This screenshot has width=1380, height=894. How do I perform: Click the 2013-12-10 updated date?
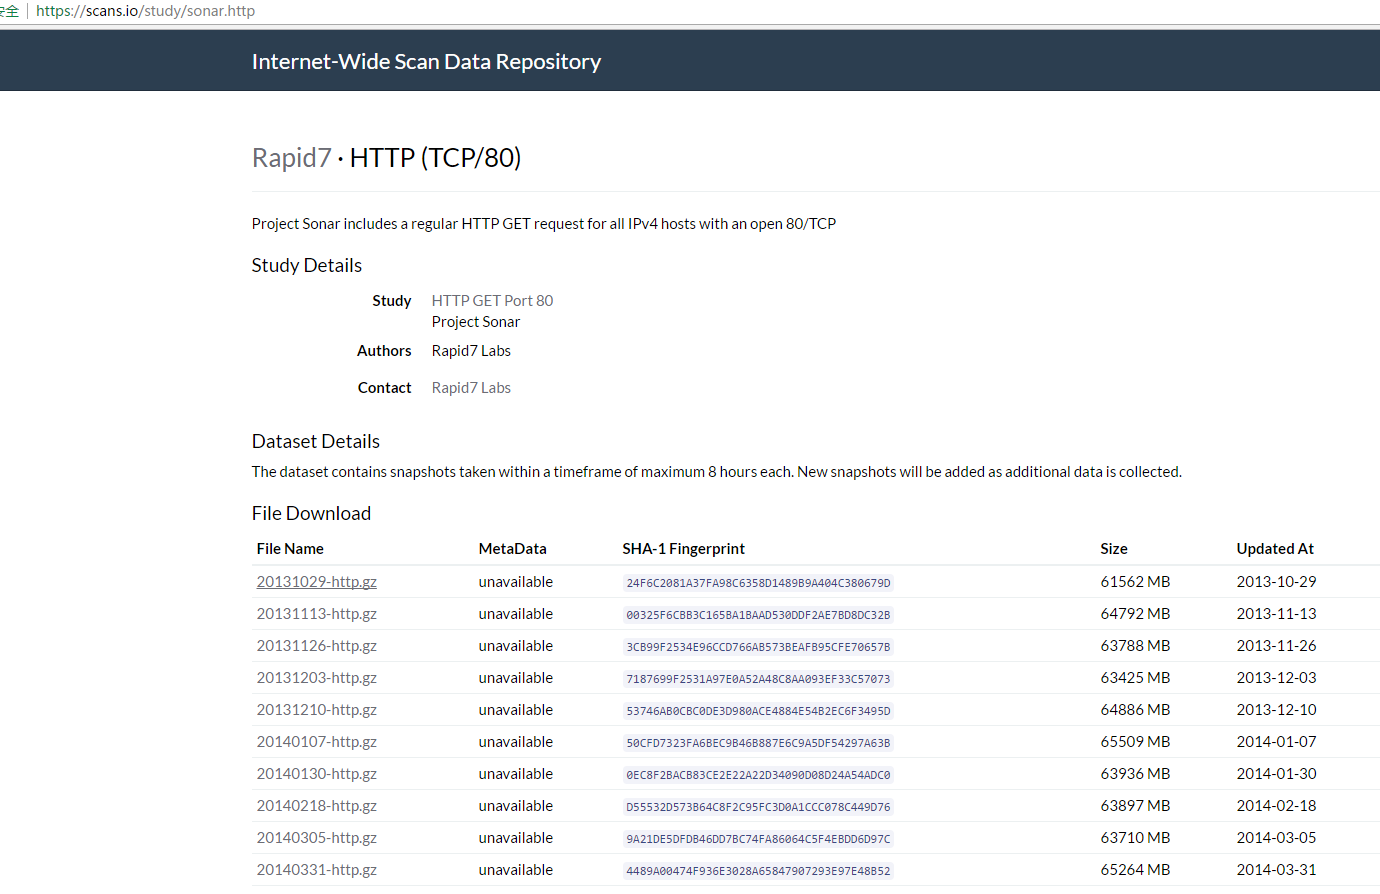click(x=1276, y=709)
